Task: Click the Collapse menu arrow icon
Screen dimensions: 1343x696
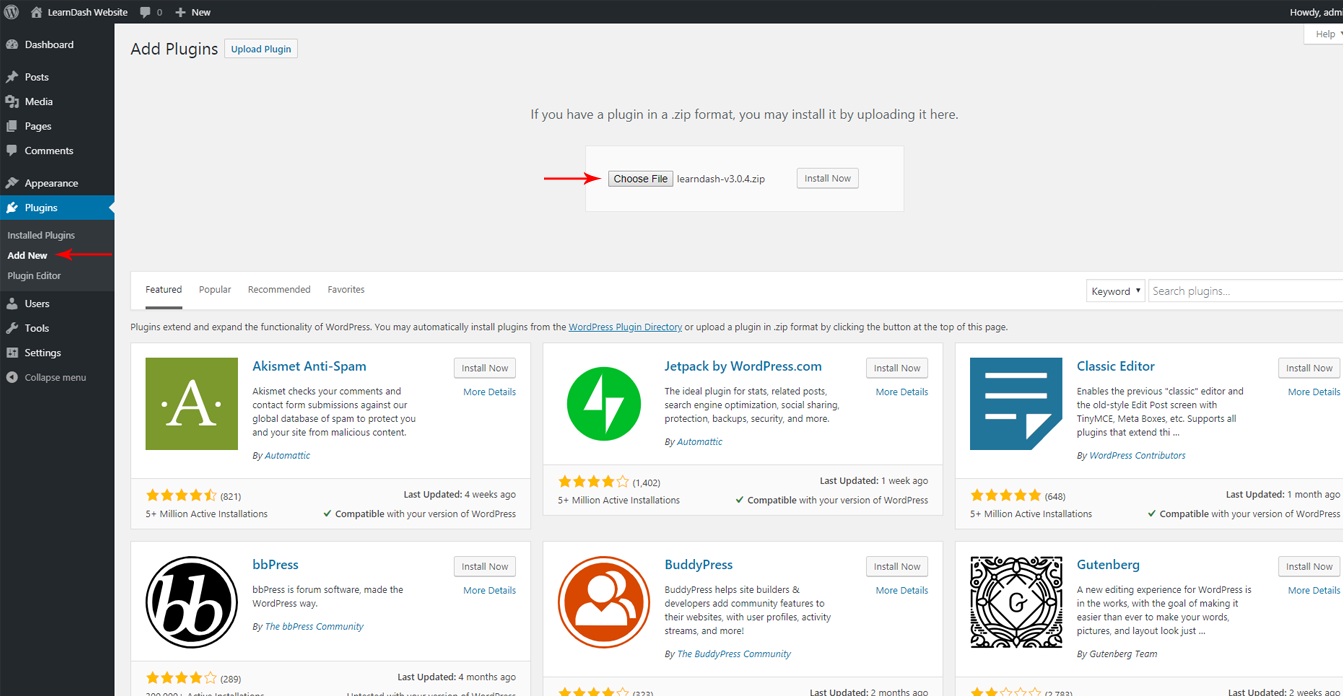Action: [x=12, y=378]
